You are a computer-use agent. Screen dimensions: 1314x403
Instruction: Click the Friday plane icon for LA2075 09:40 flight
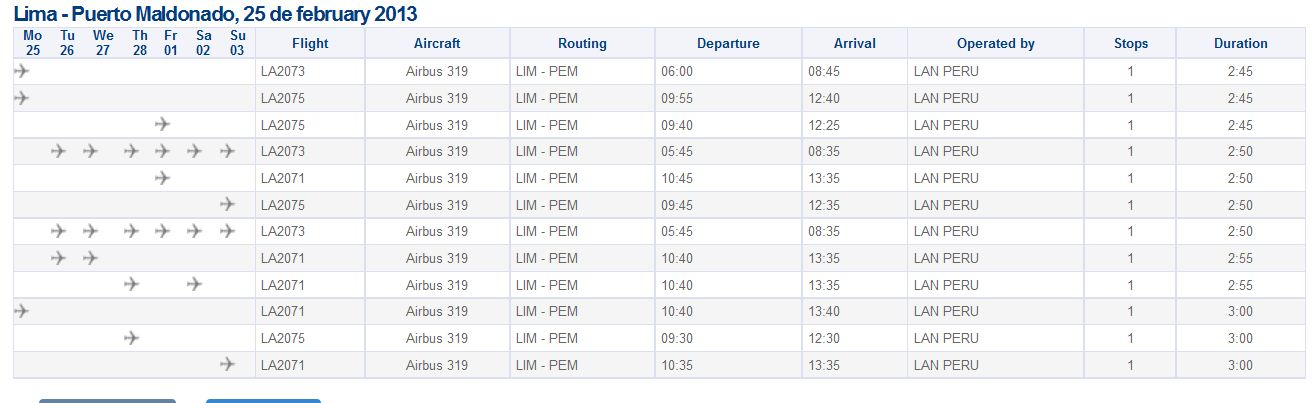(163, 124)
